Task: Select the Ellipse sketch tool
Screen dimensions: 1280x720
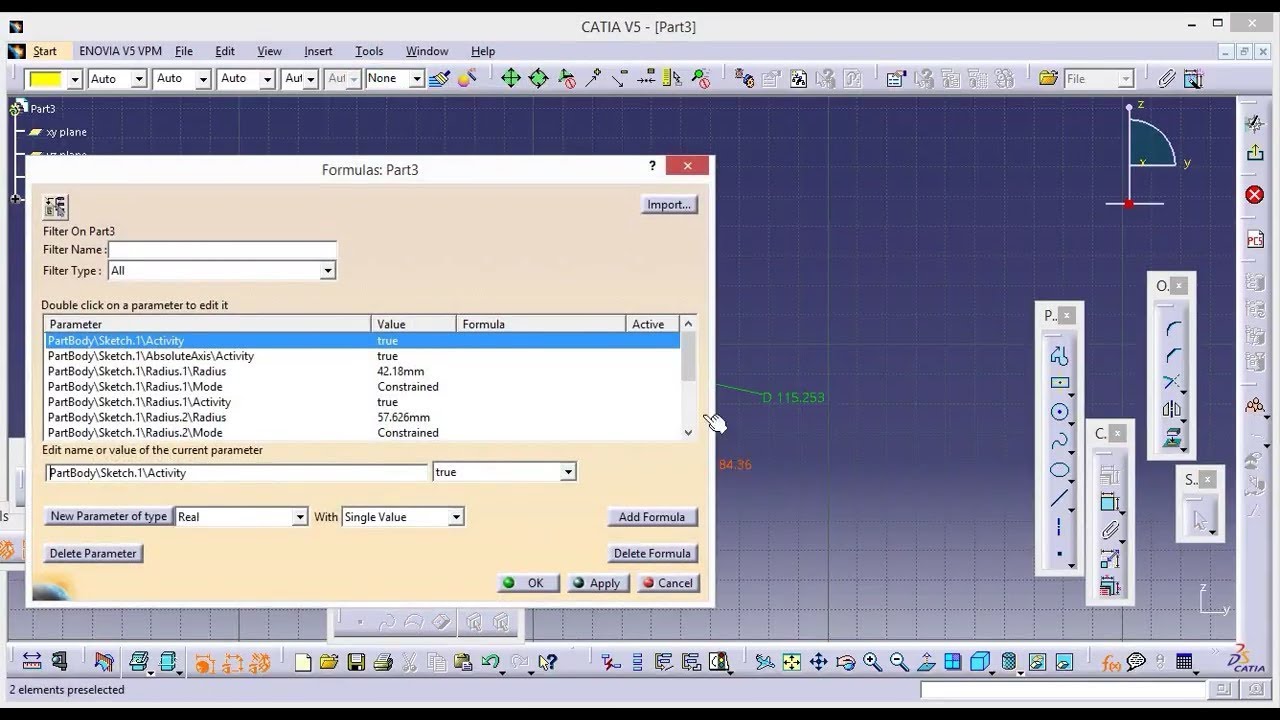Action: coord(1059,470)
